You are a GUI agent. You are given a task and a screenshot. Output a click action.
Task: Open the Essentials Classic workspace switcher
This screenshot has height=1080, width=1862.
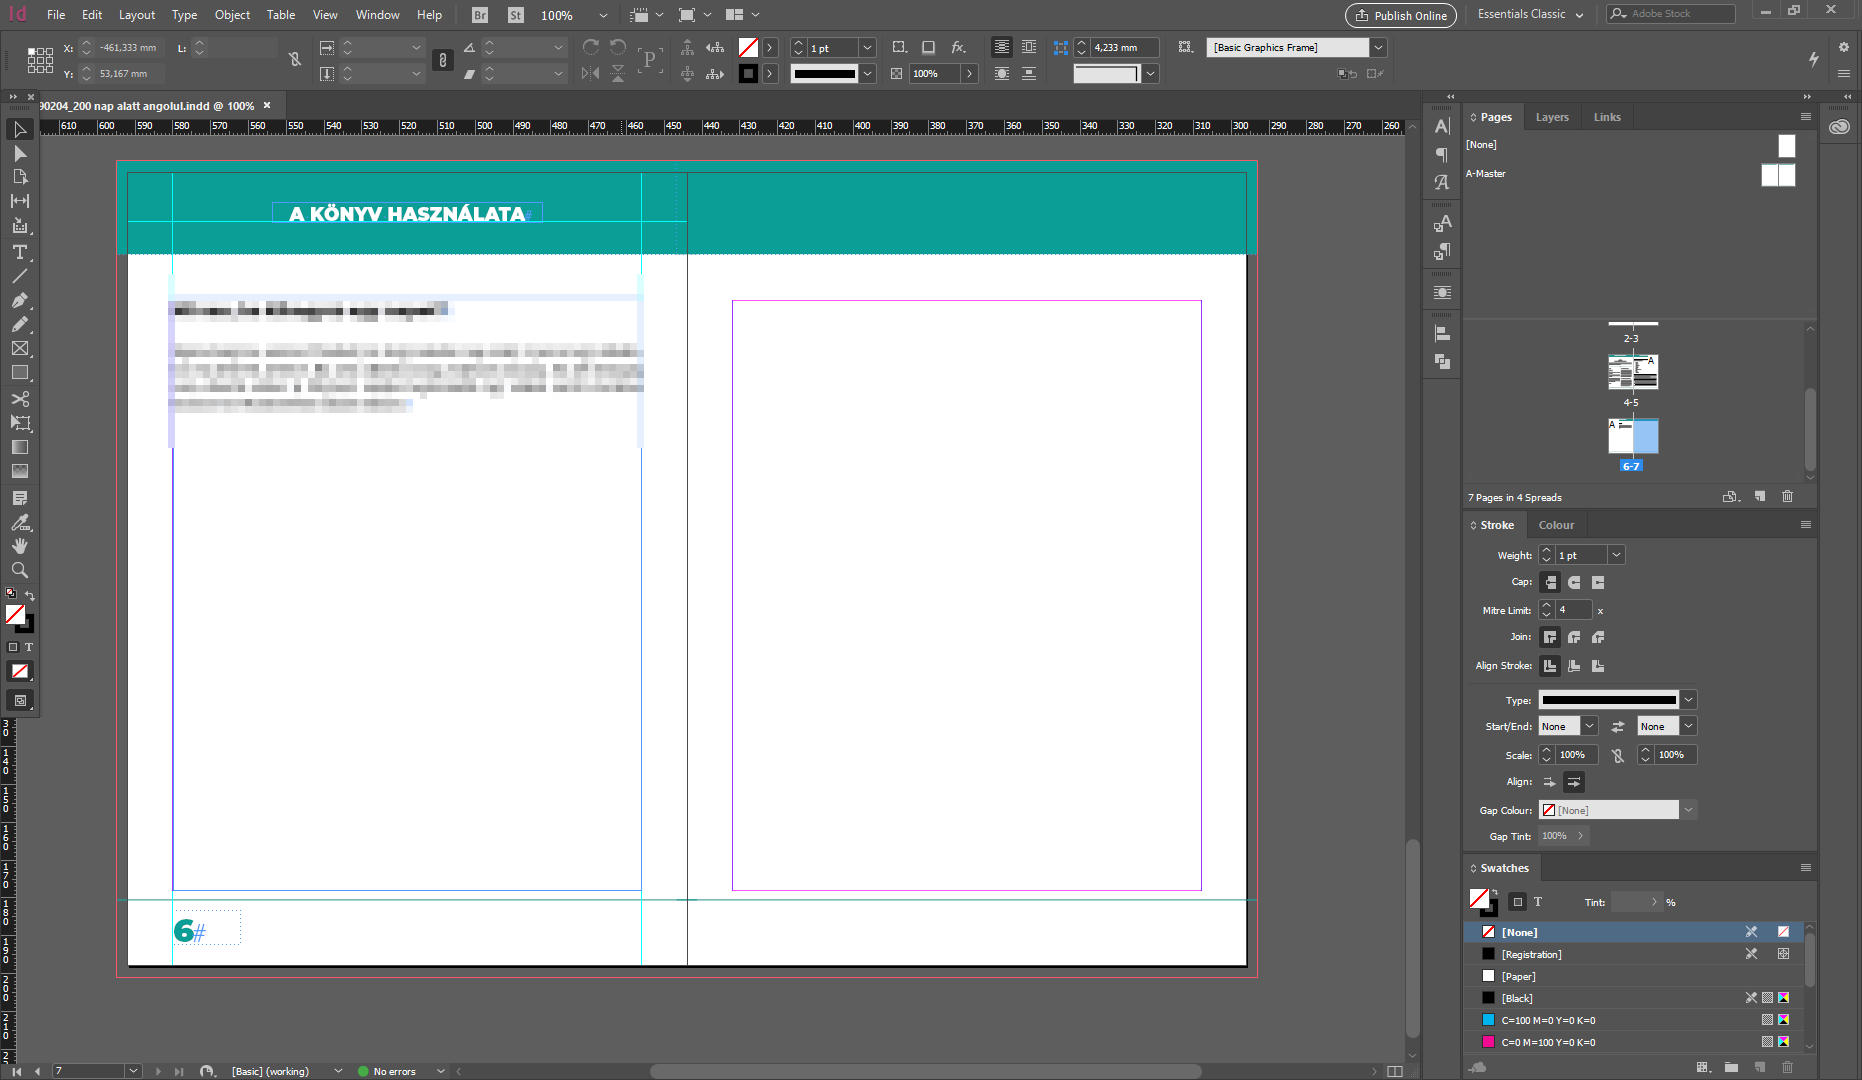1530,15
